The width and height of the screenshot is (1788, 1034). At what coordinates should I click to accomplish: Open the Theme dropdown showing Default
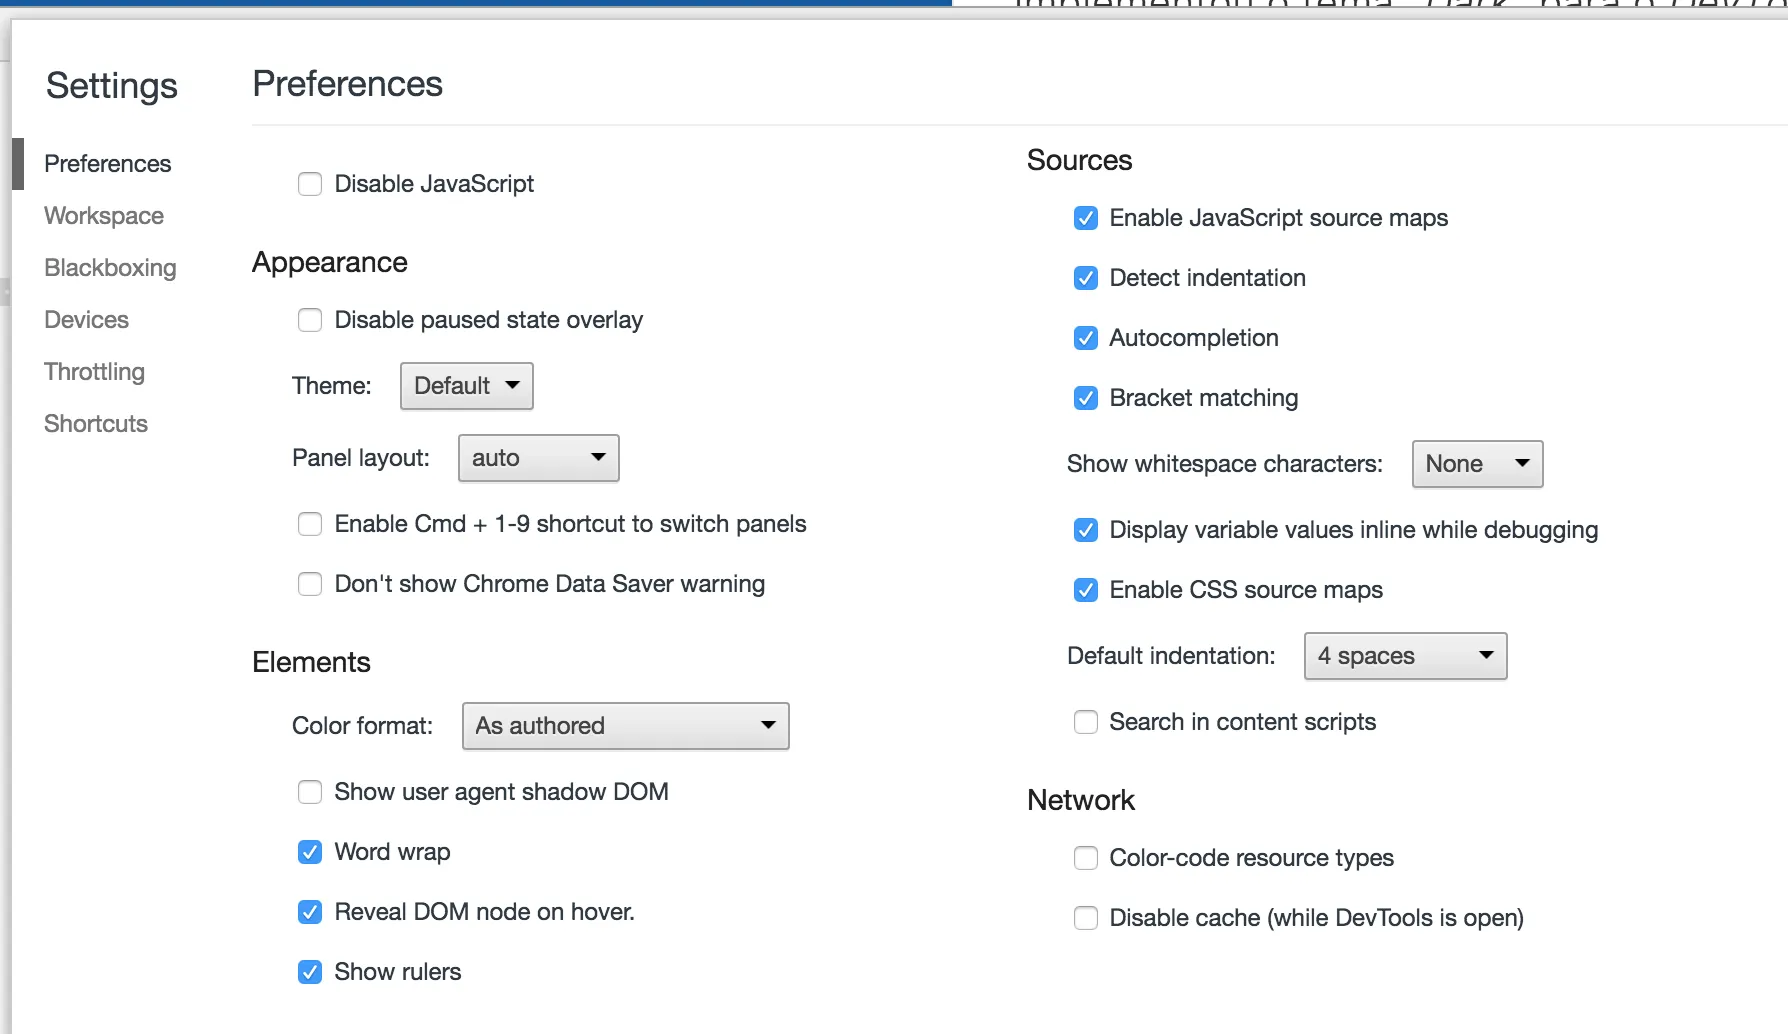click(x=467, y=386)
